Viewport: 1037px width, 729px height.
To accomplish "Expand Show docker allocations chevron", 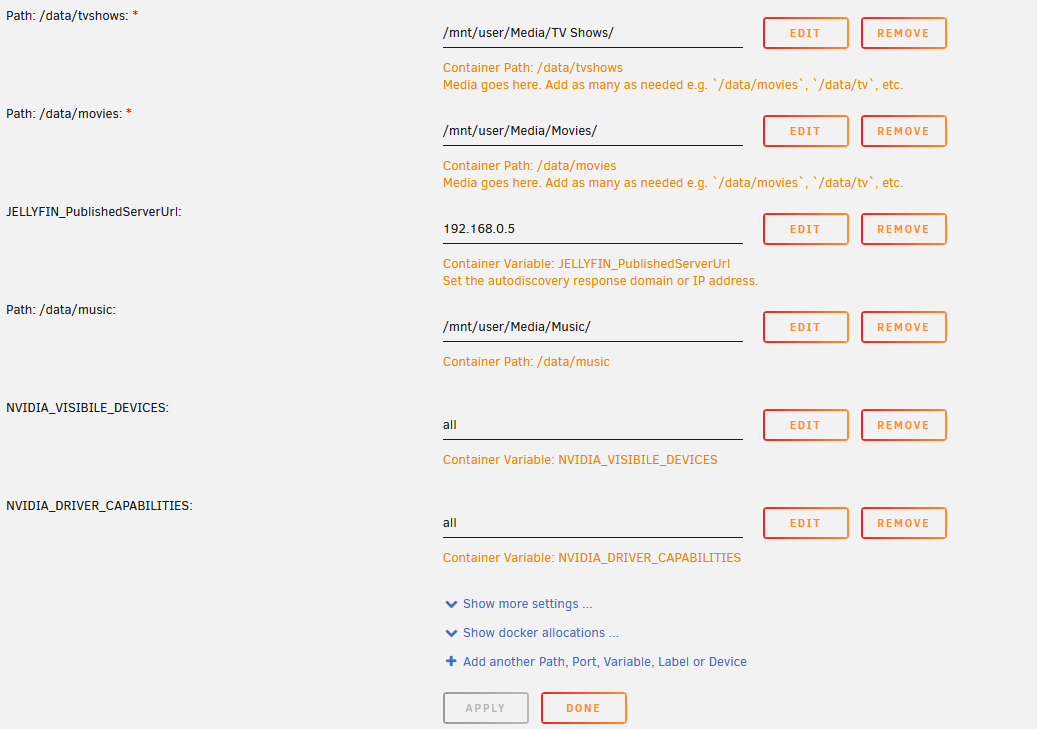I will click(451, 633).
